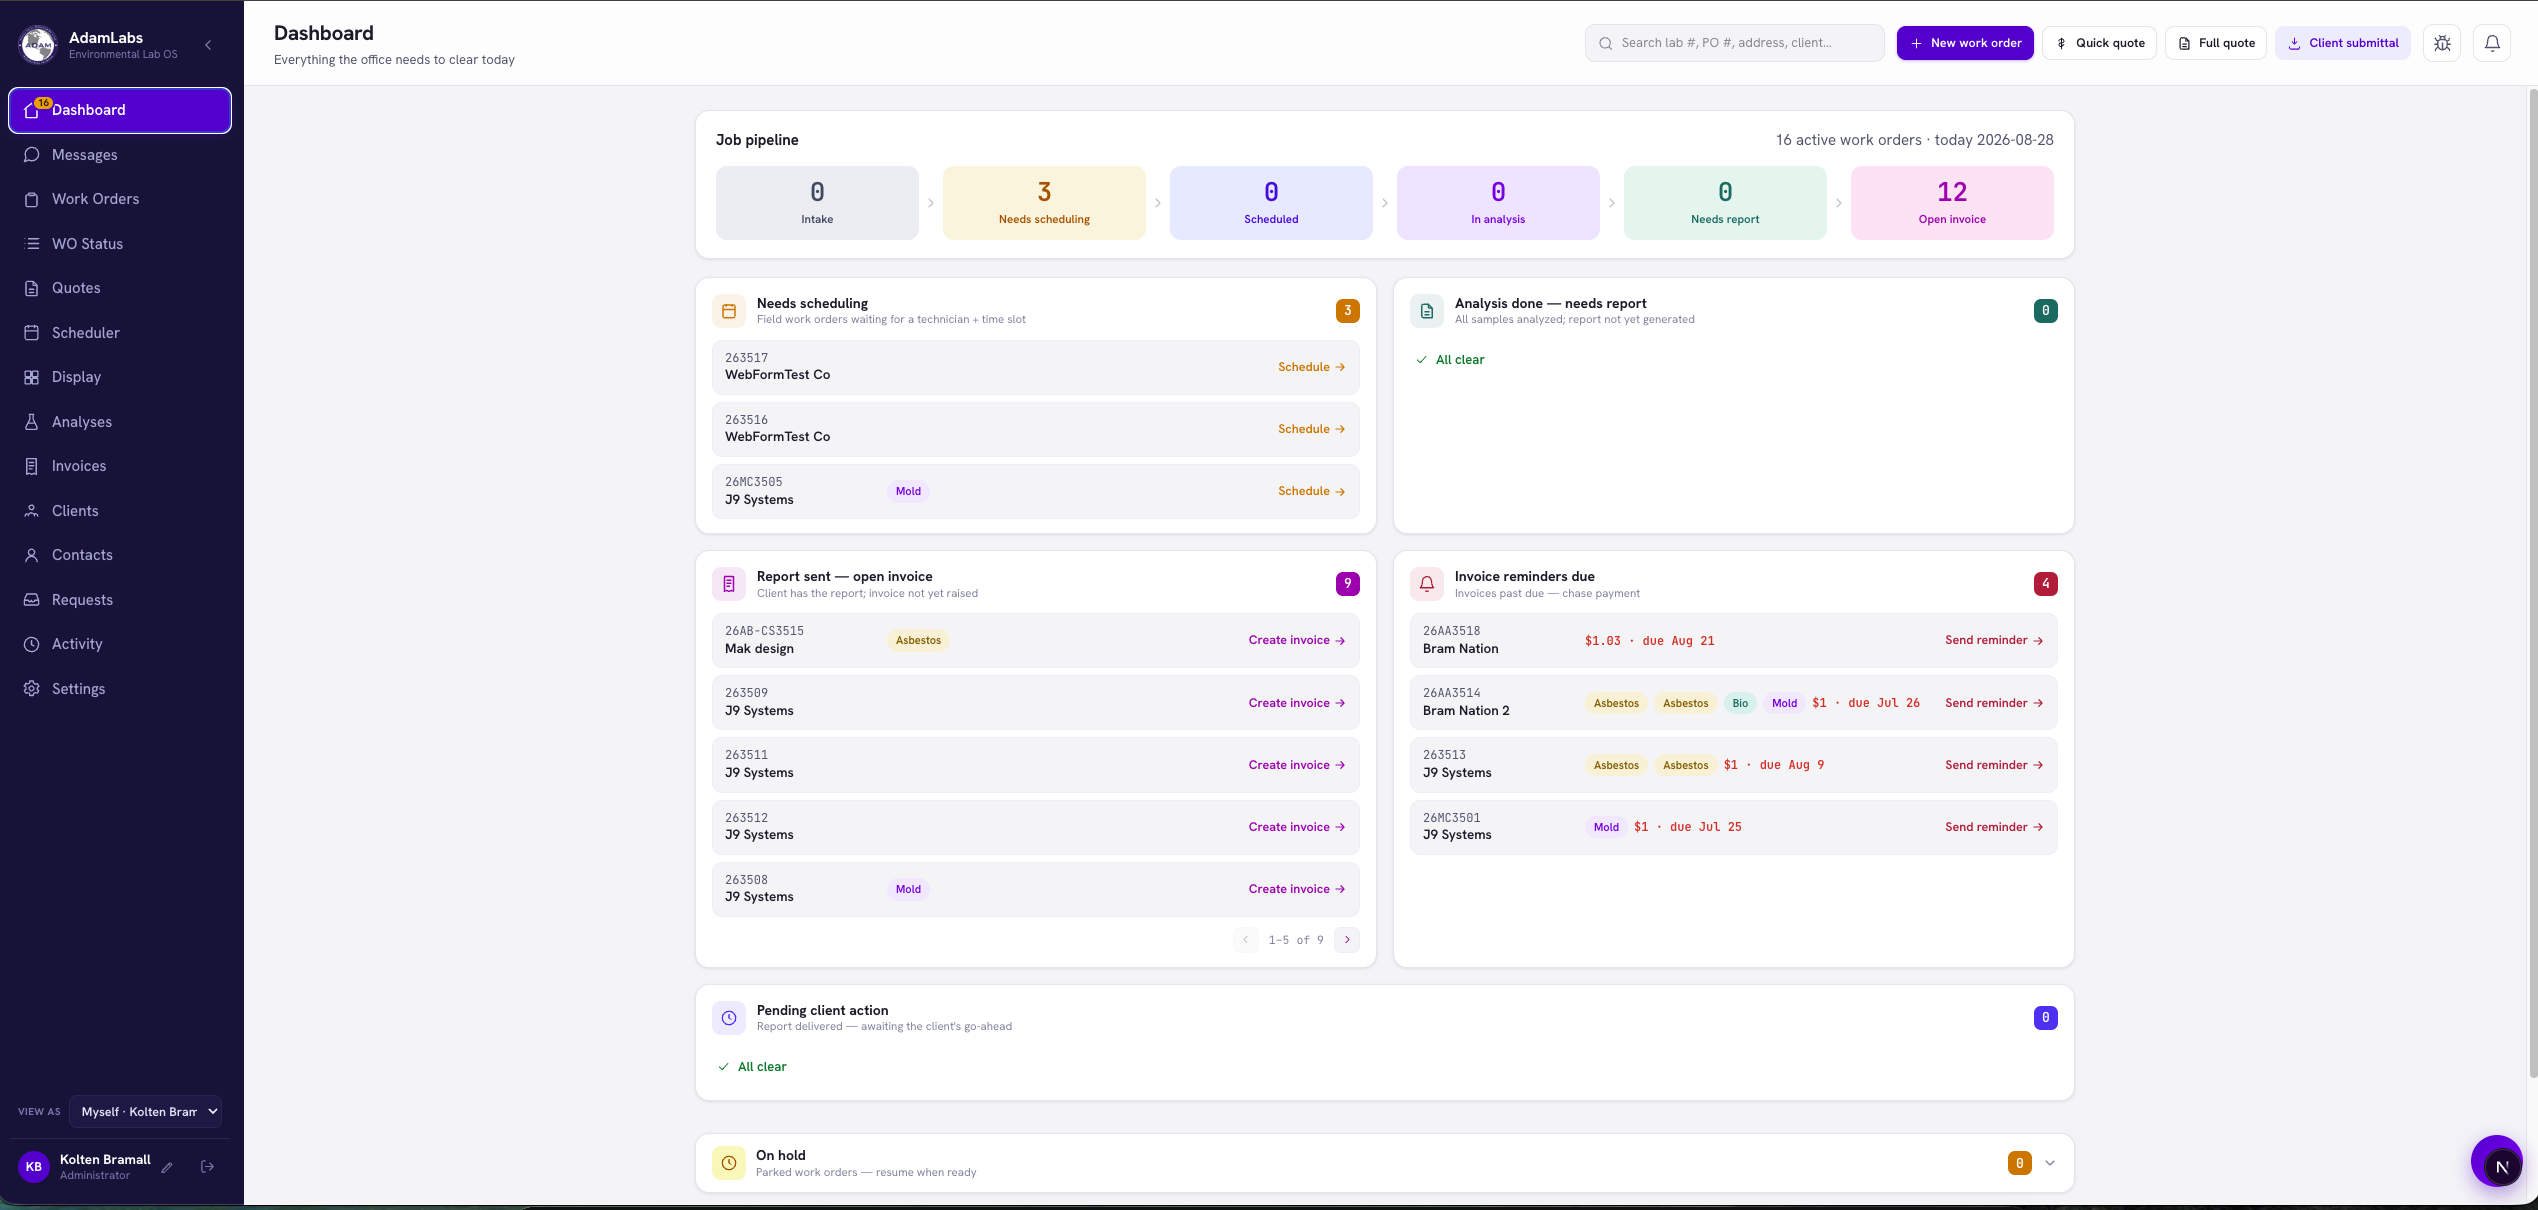This screenshot has height=1210, width=2538.
Task: Send reminder for 26AA3518 Bram Nation
Action: 1994,640
